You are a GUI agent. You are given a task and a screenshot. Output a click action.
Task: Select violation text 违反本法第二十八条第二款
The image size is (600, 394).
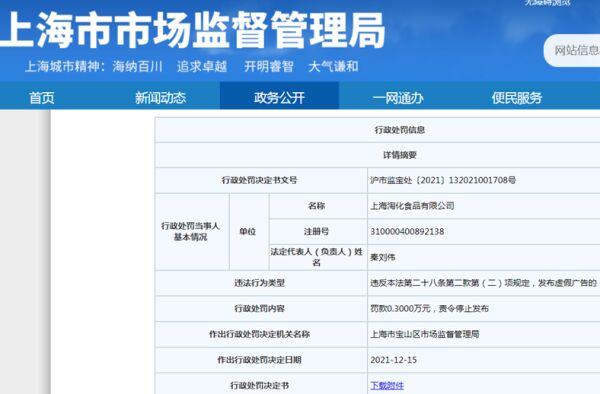click(x=420, y=283)
